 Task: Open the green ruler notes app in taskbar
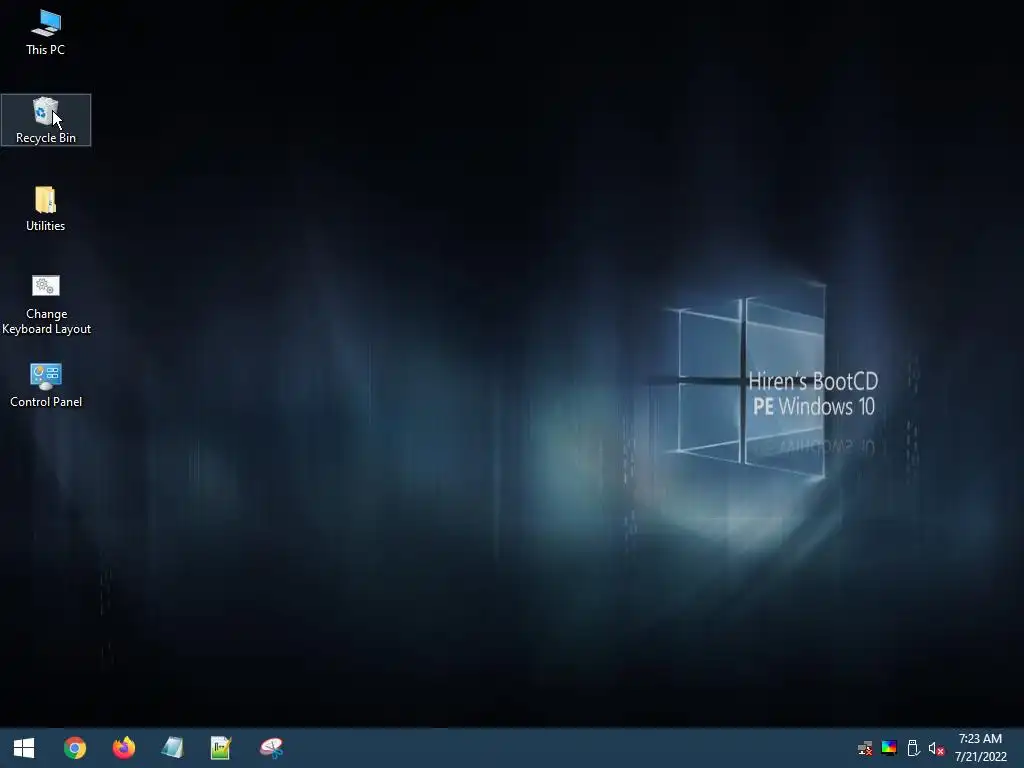[x=221, y=748]
